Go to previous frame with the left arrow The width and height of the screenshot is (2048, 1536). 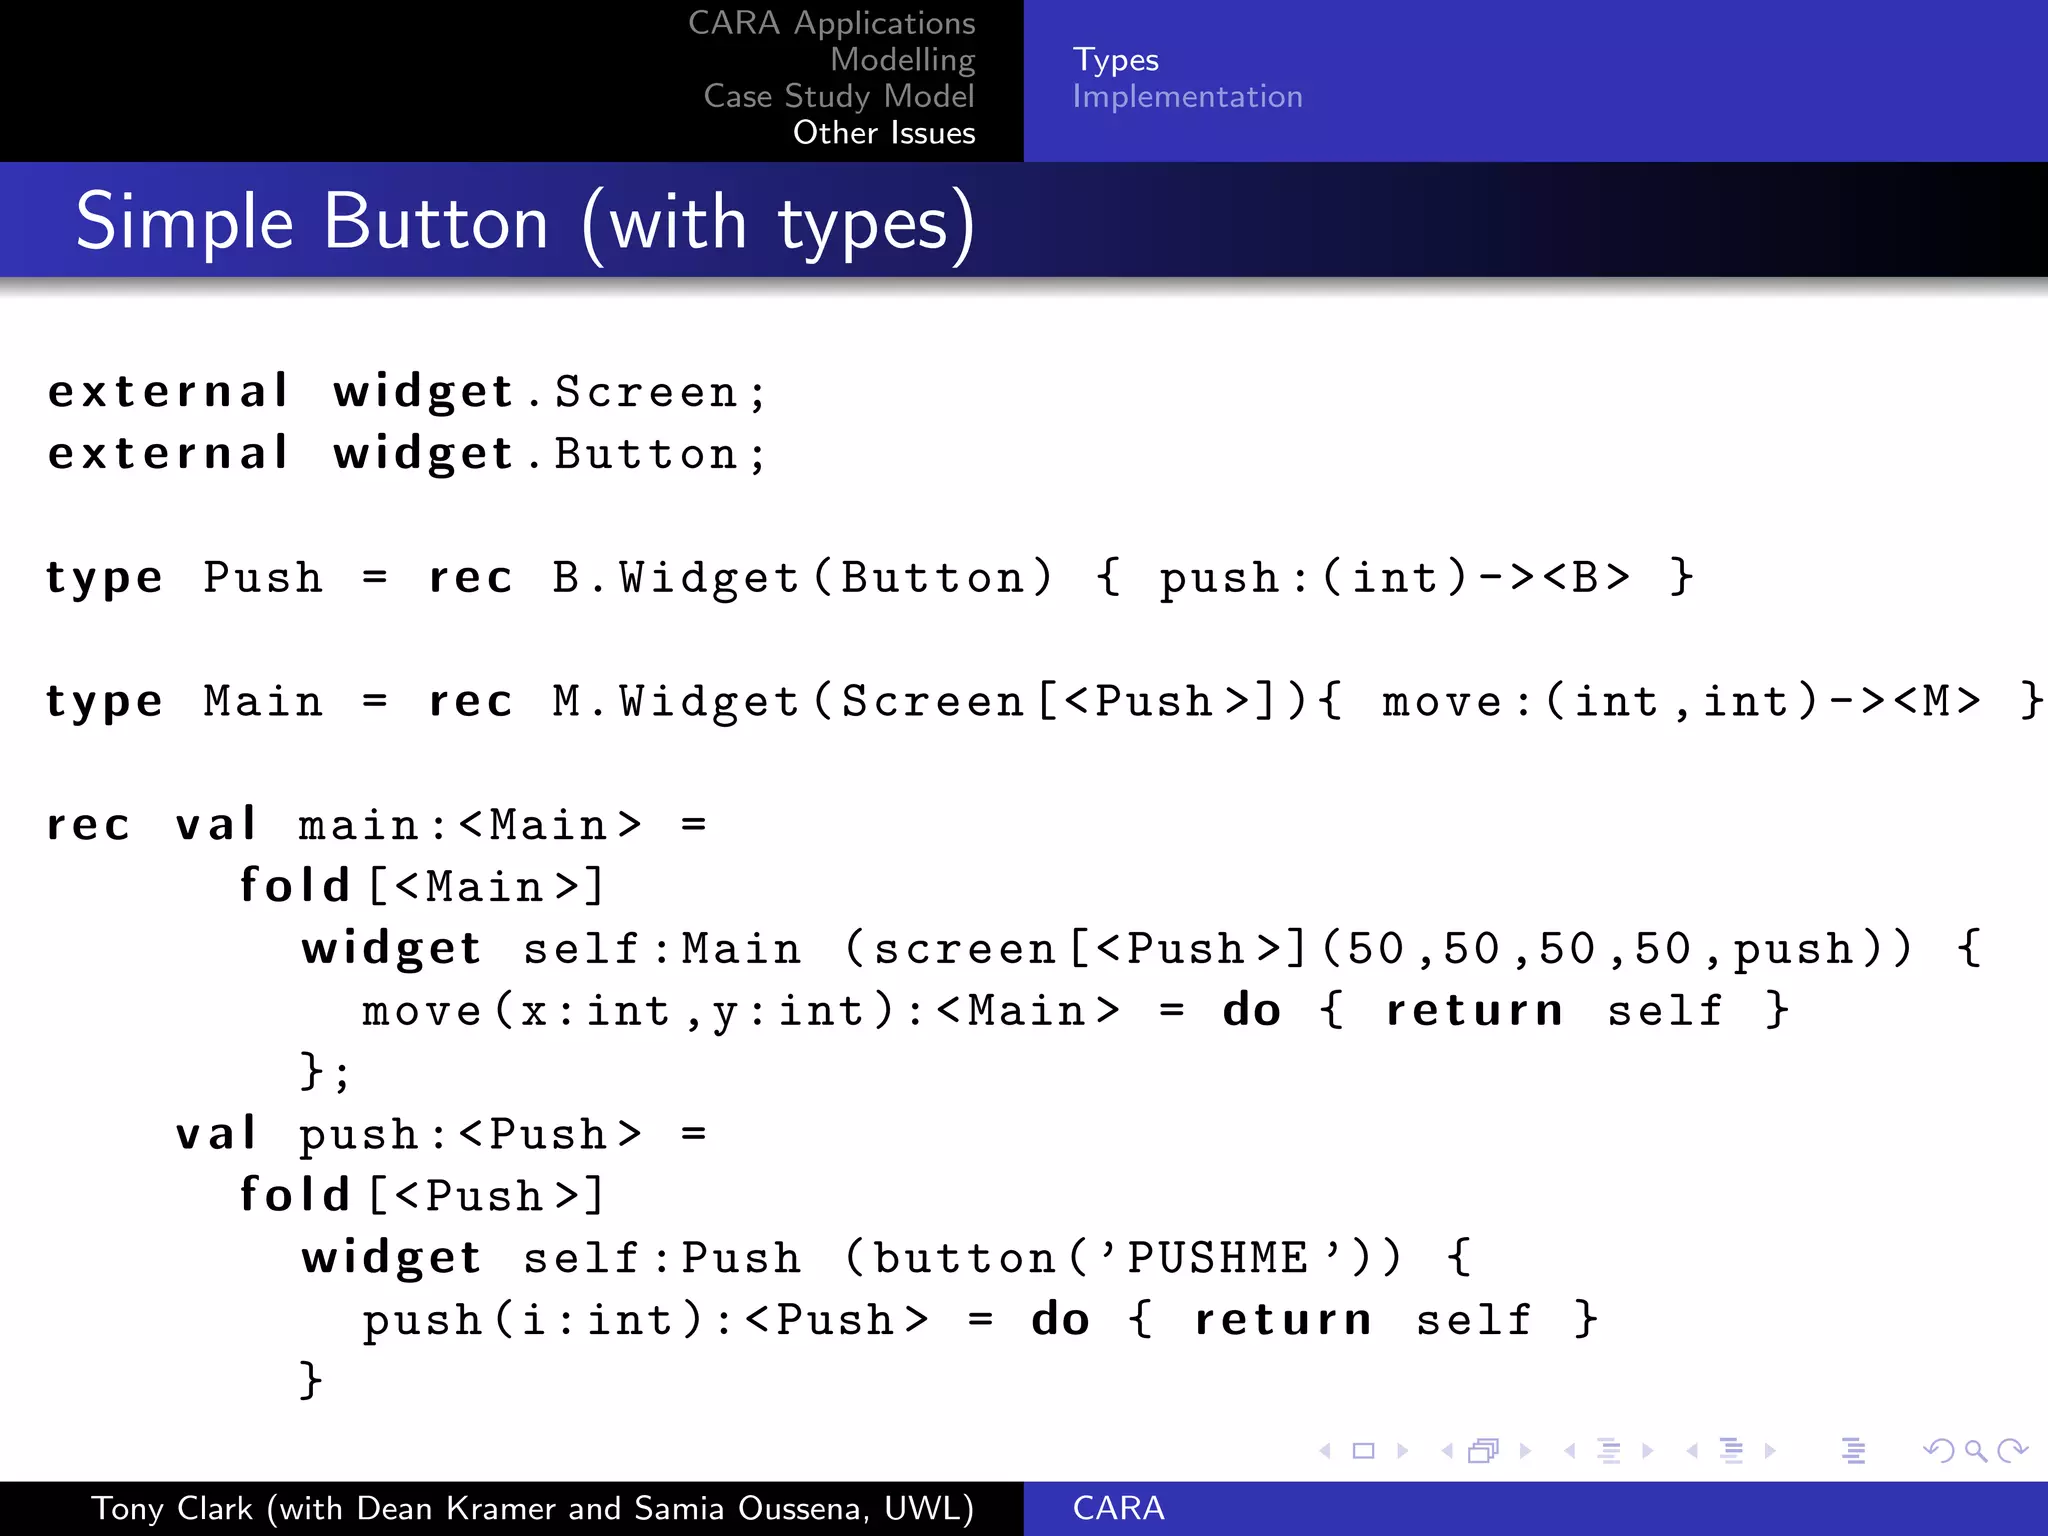click(x=1447, y=1451)
